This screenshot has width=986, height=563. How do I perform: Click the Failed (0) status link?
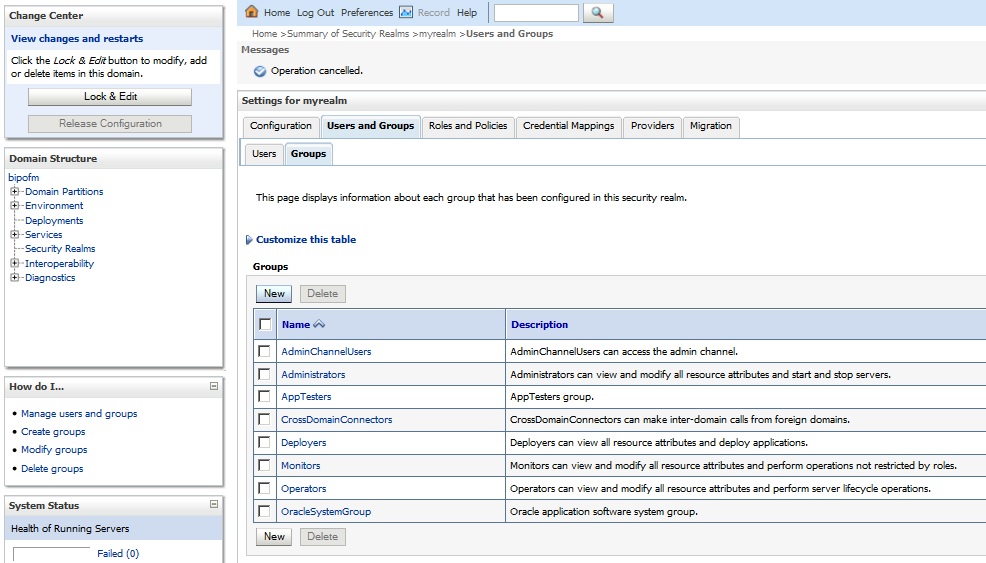pos(118,554)
